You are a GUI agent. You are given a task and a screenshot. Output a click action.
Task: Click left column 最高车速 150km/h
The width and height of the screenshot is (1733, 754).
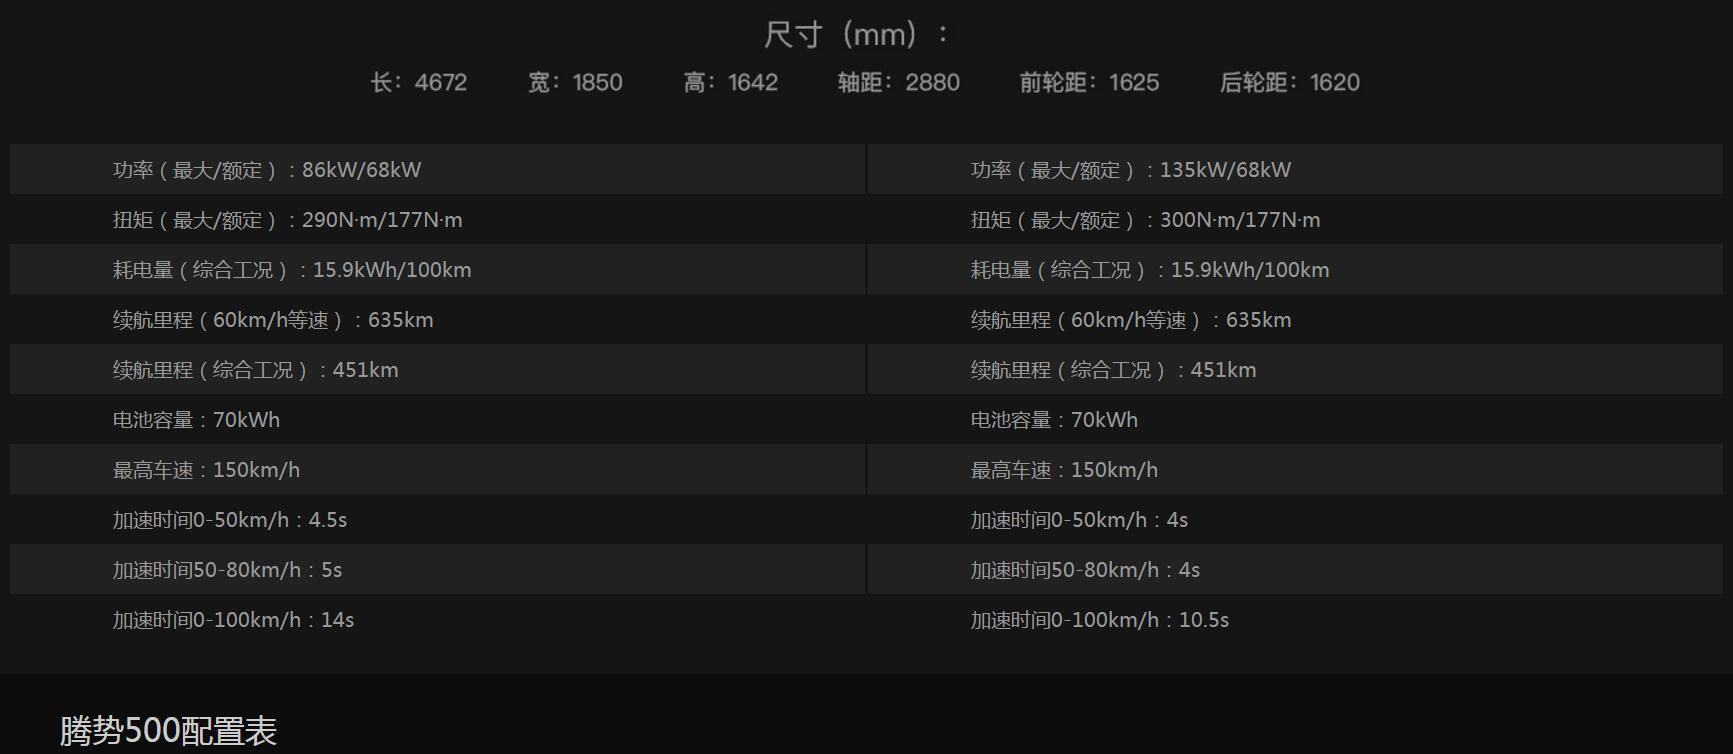[437, 469]
